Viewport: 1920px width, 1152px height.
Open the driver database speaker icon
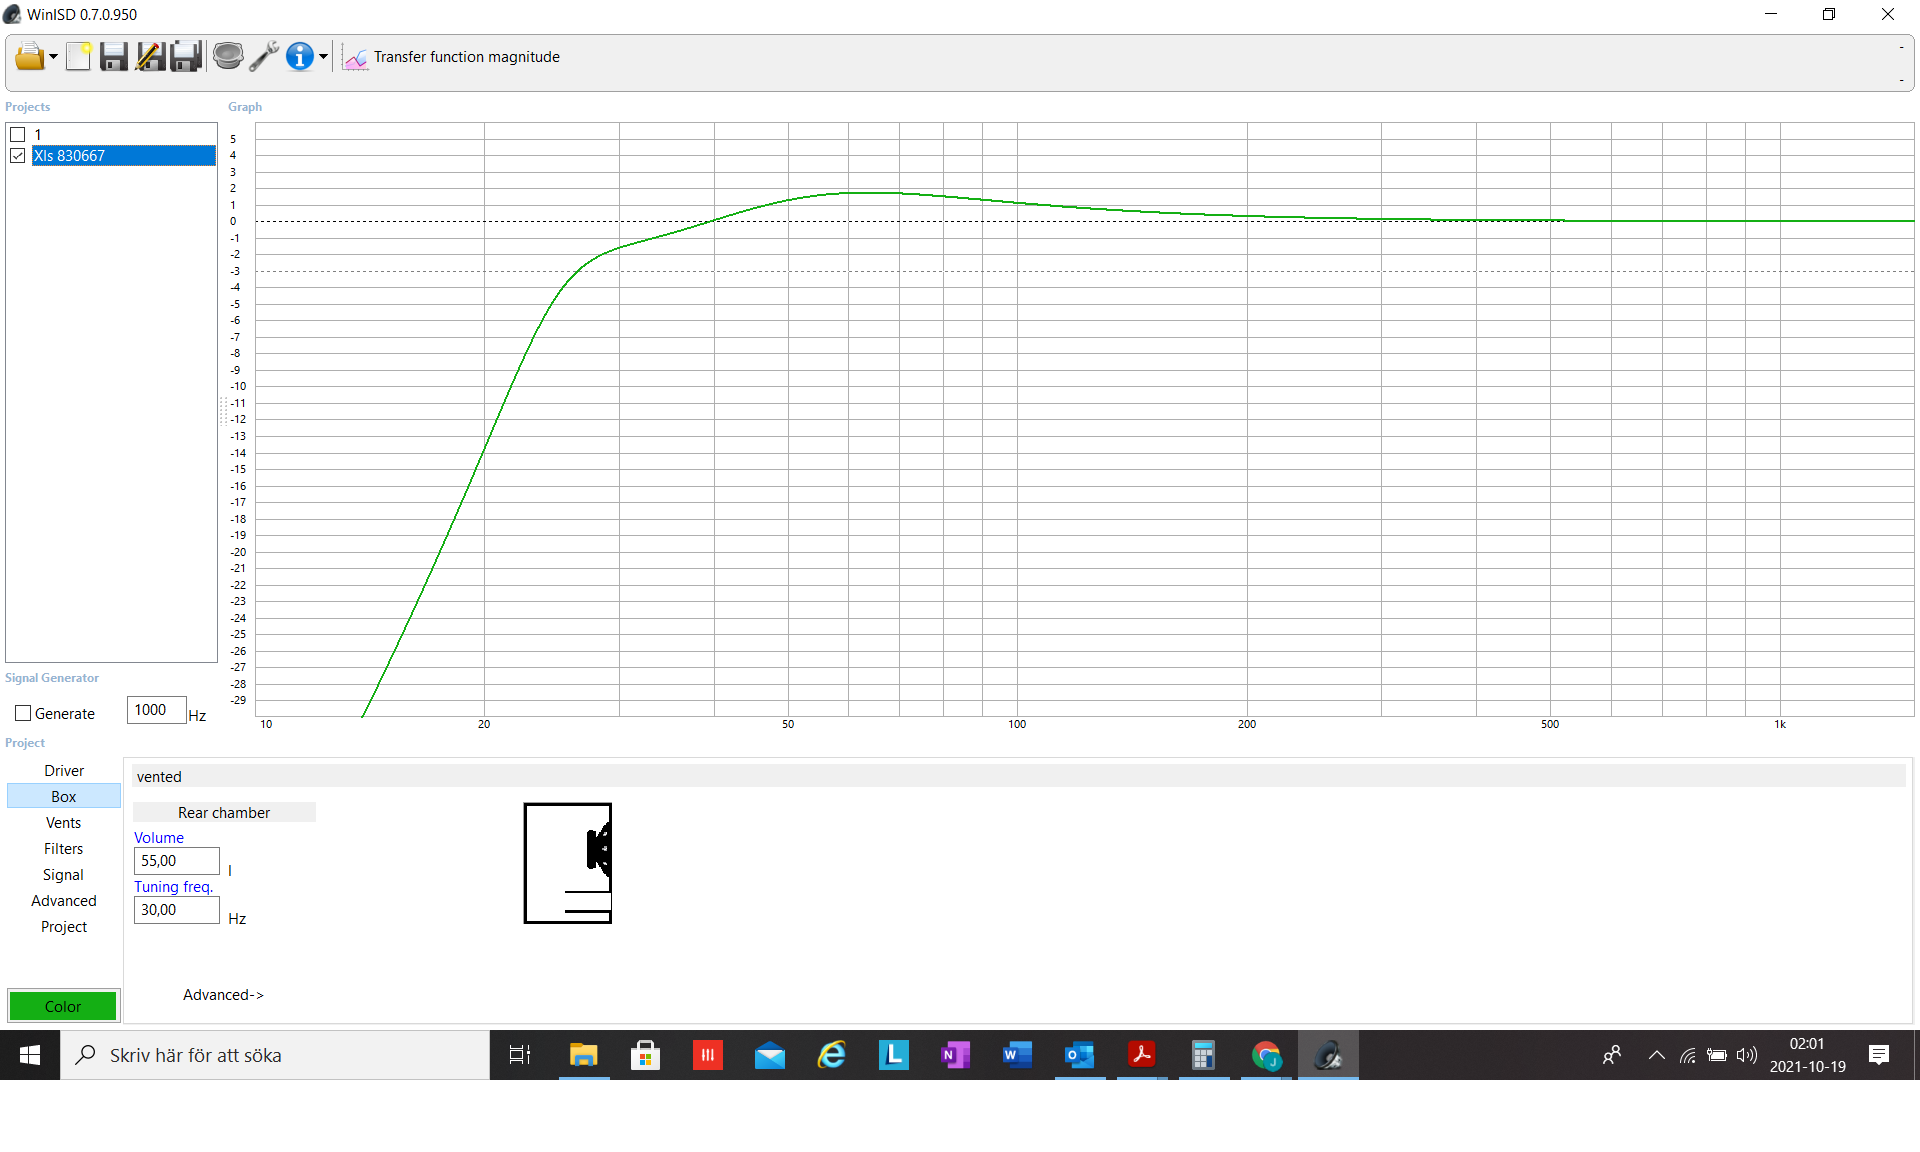click(x=228, y=57)
